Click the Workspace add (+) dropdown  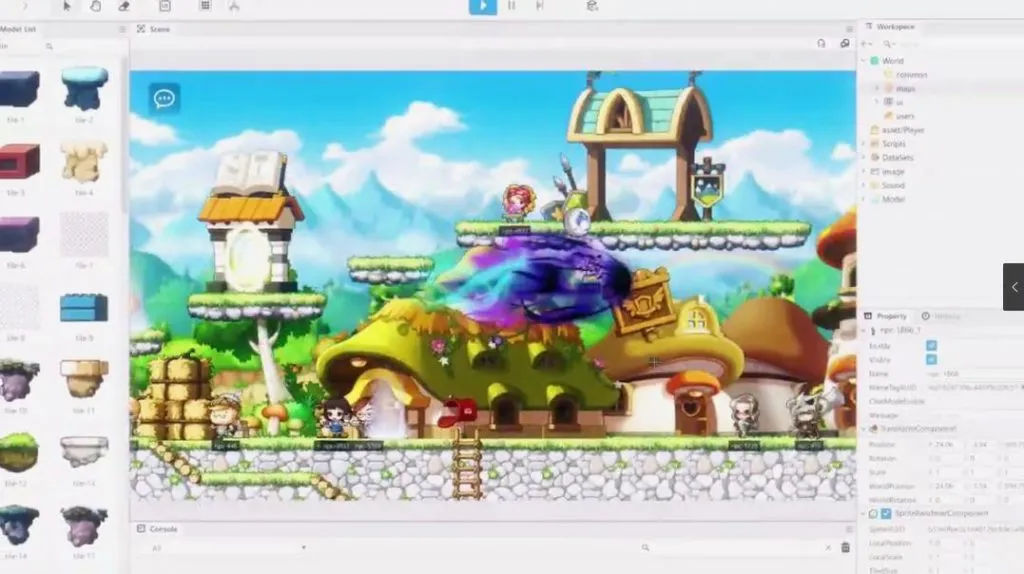click(867, 44)
